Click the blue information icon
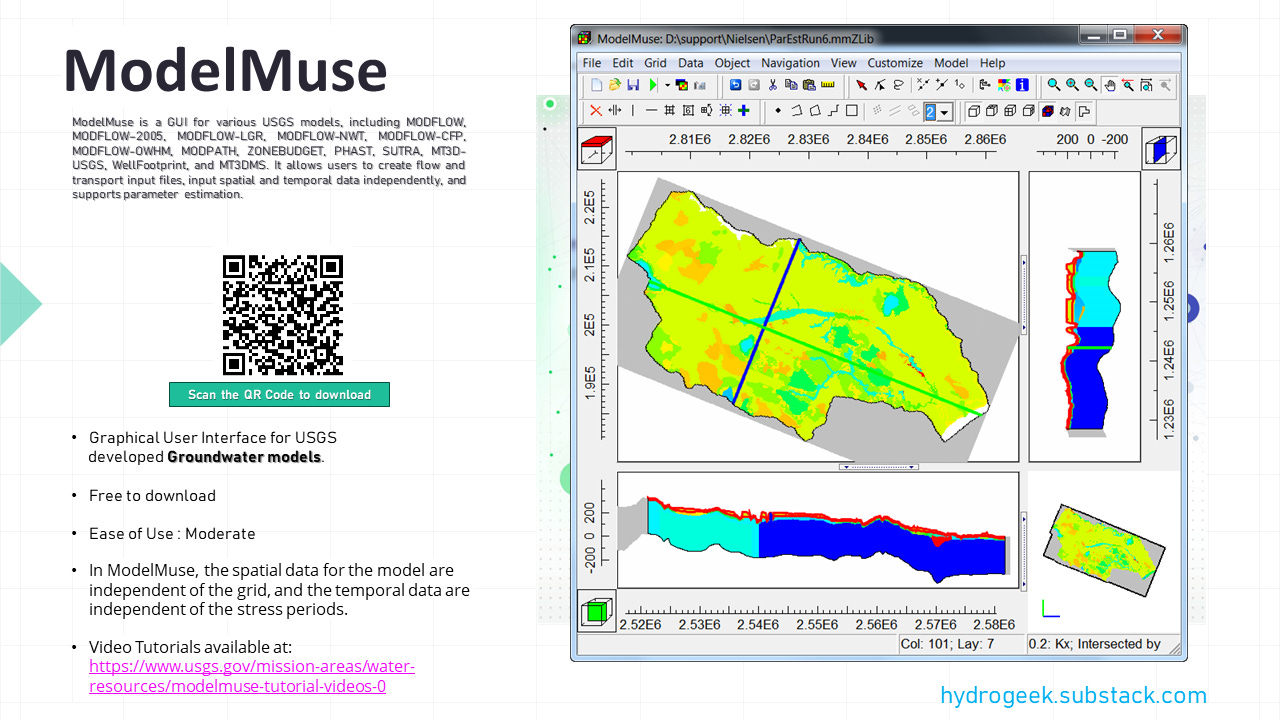The width and height of the screenshot is (1280, 720). [x=1022, y=85]
